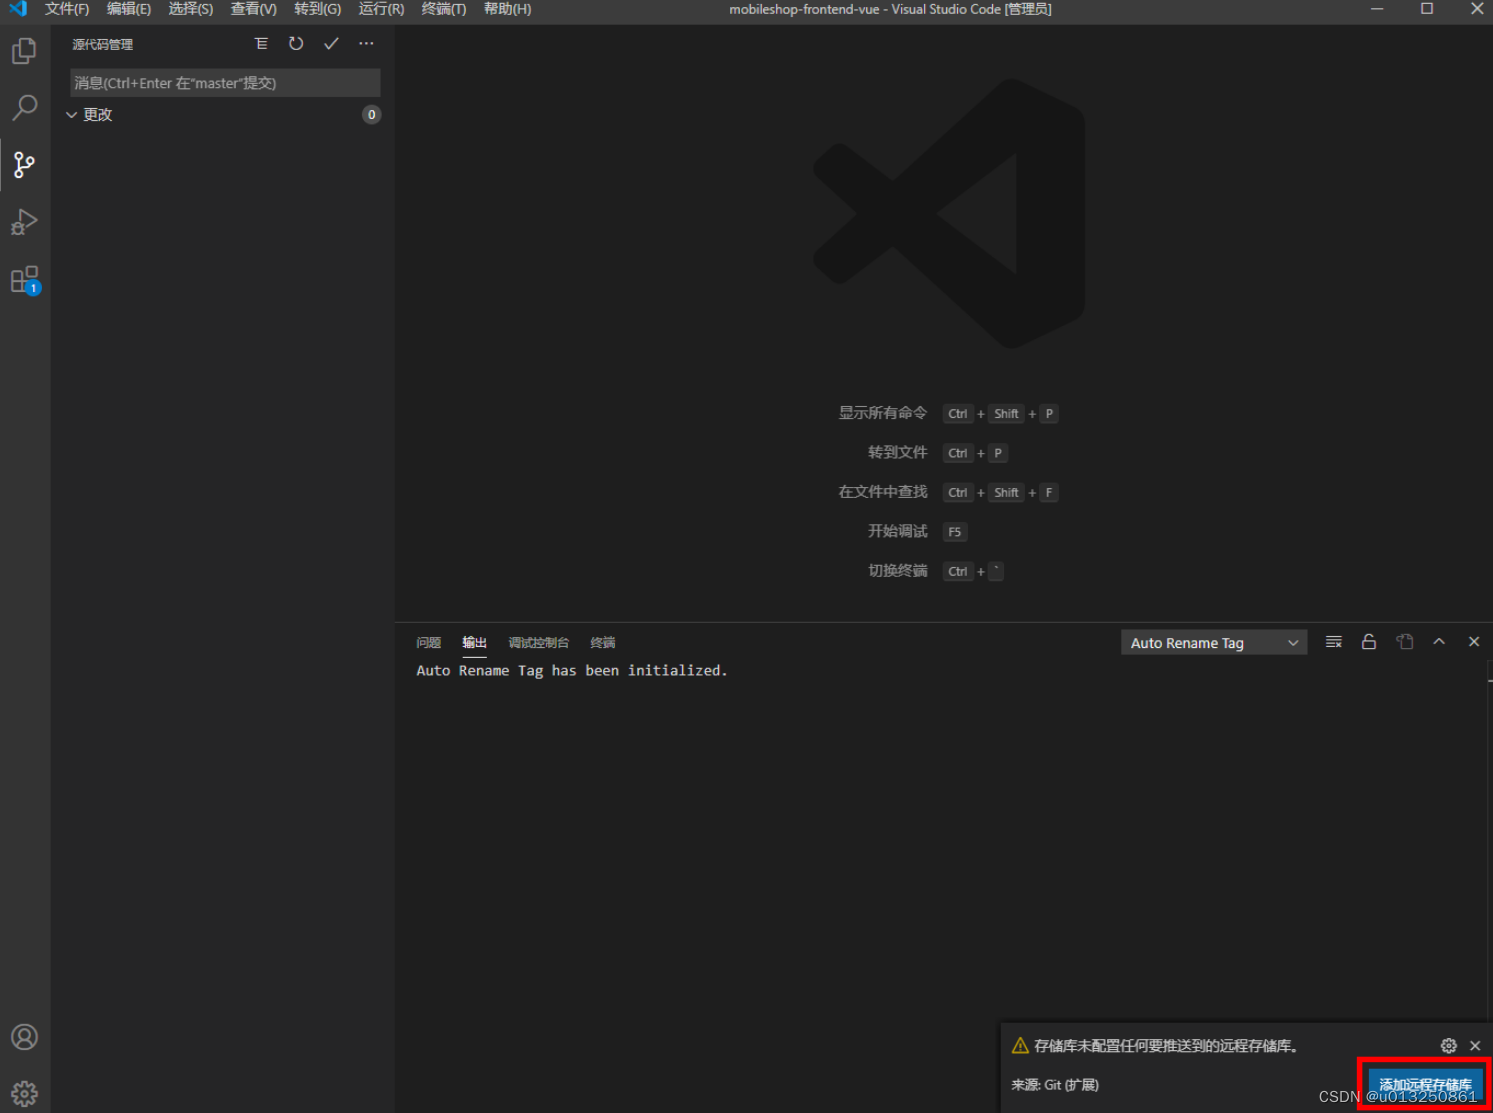1493x1113 pixels.
Task: Open the Search view in activity bar
Action: point(24,107)
